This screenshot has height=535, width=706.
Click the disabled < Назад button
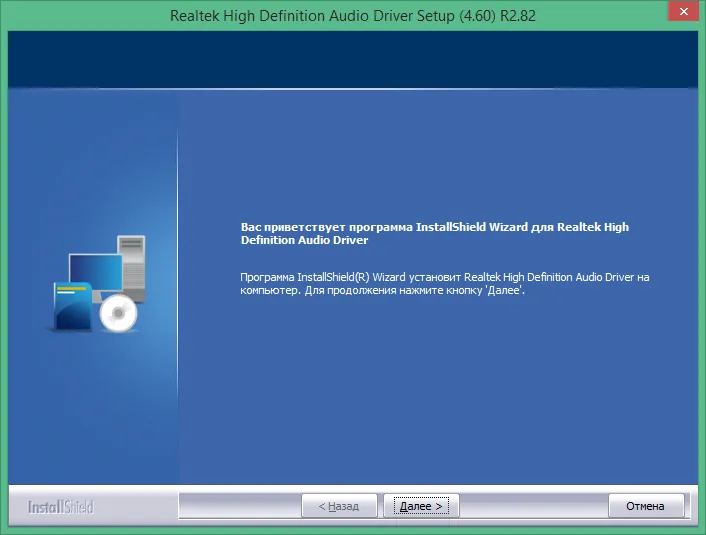tap(339, 506)
